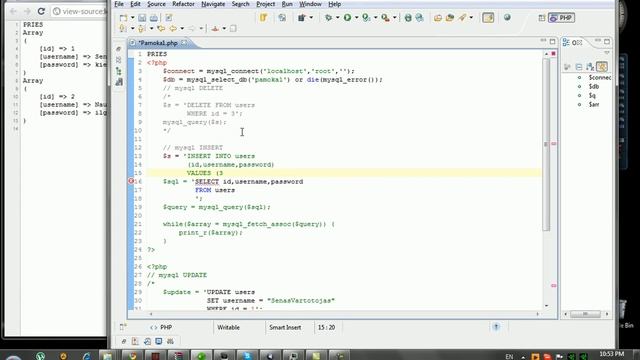Image resolution: width=640 pixels, height=360 pixels.
Task: Select $db in the Outline
Action: coord(594,86)
